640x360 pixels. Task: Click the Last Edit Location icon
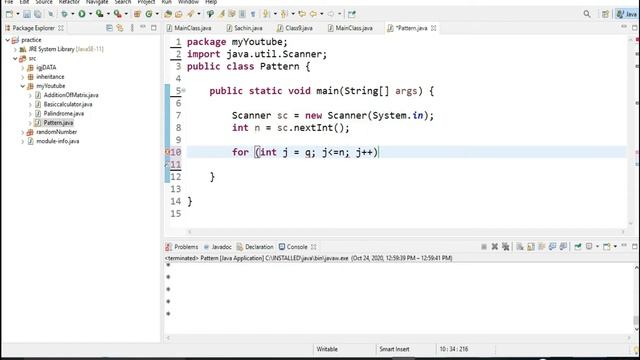point(302,14)
